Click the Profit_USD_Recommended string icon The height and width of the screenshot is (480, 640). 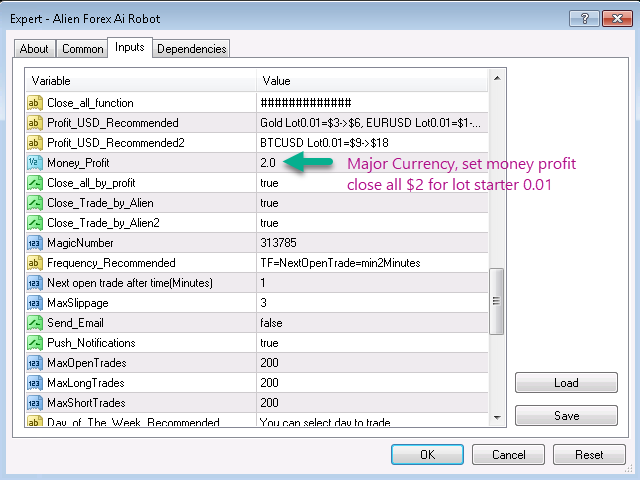[x=35, y=123]
